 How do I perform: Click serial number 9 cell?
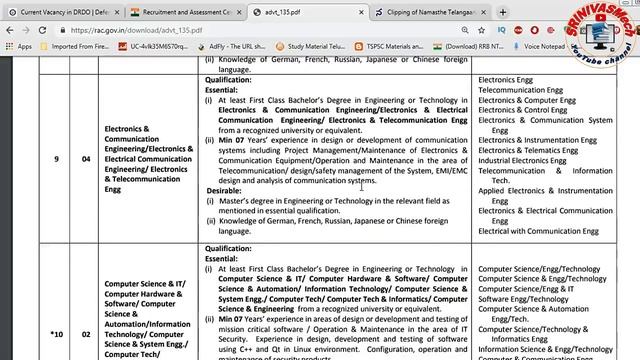[56, 159]
